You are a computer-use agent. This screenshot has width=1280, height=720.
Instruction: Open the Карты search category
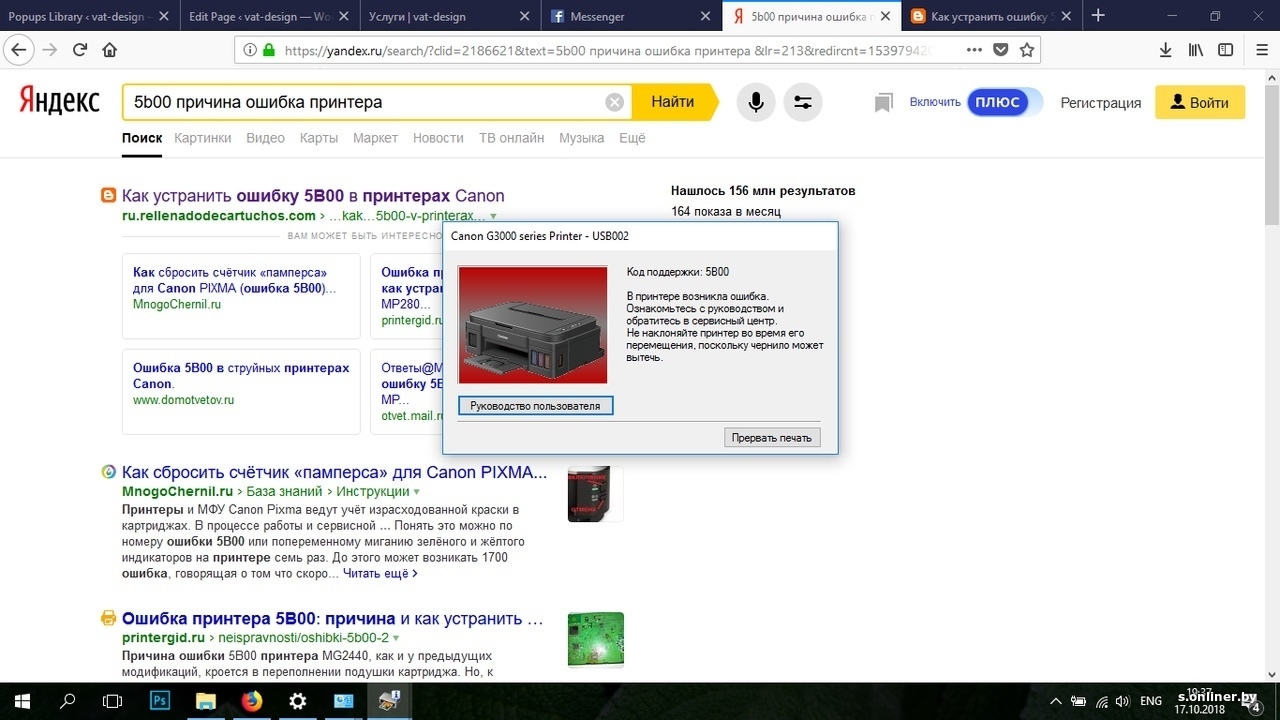click(x=319, y=138)
